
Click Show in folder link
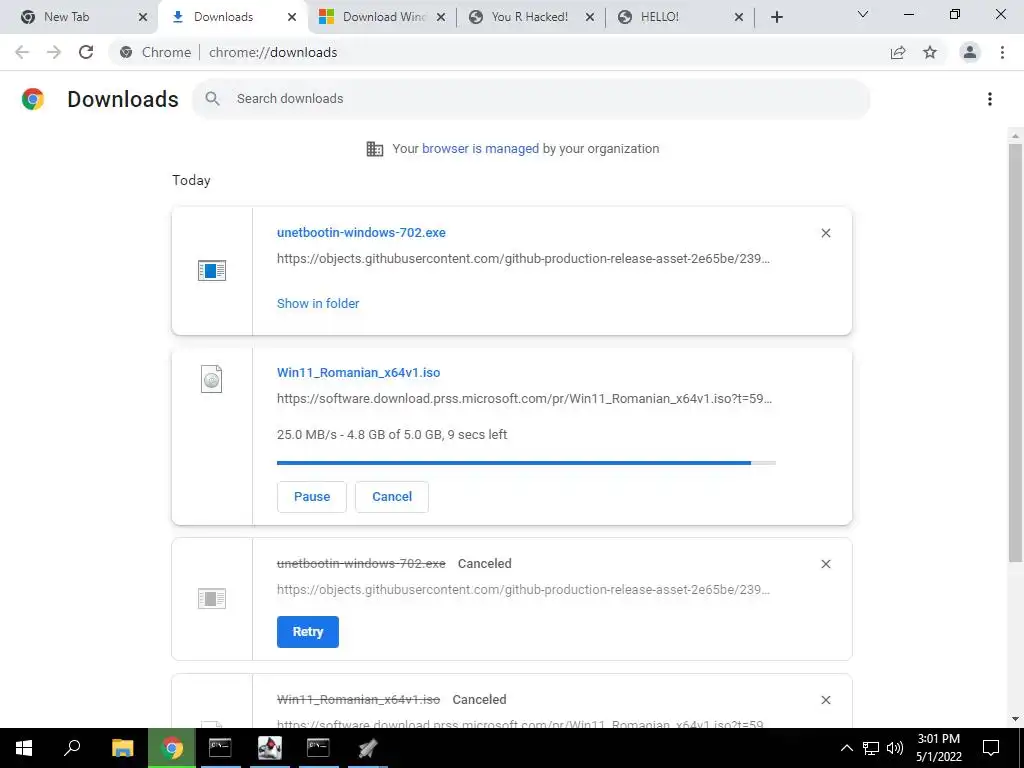click(x=318, y=304)
